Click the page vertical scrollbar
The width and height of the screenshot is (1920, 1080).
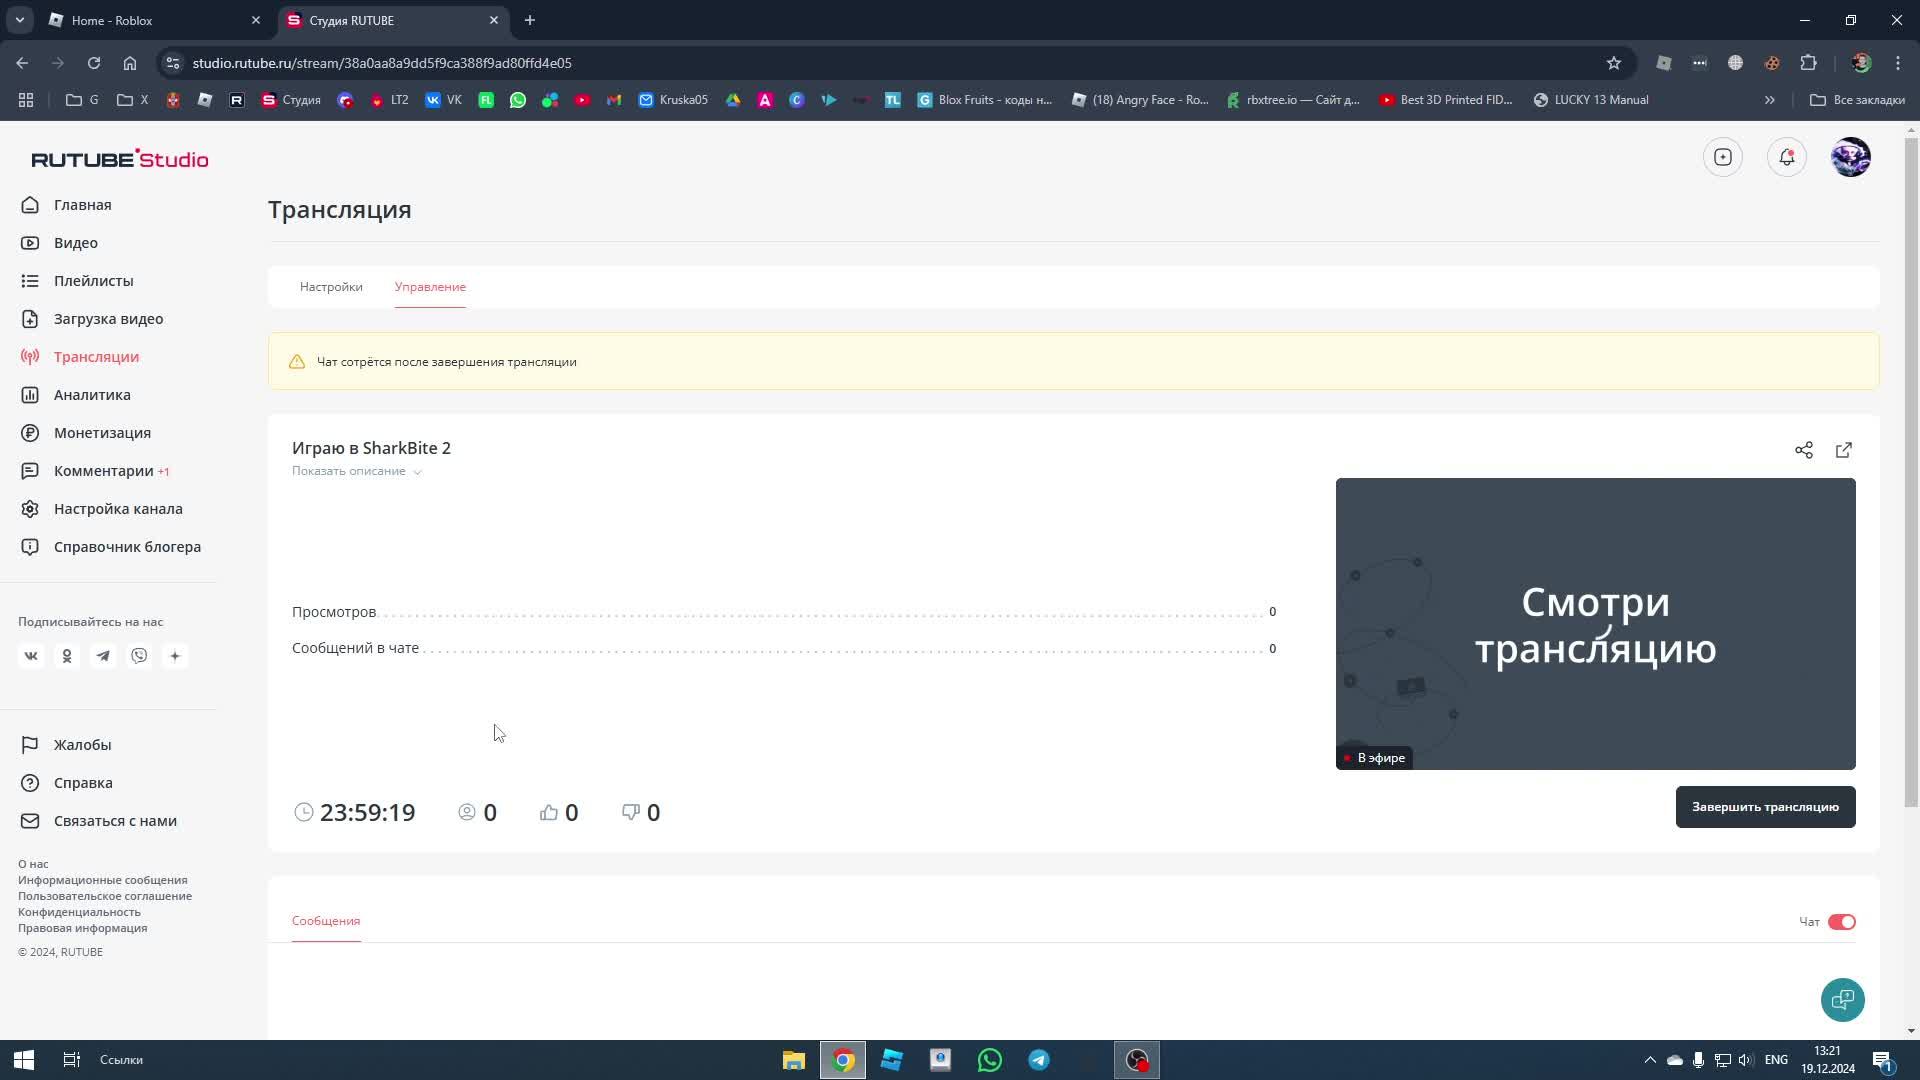pos(1911,470)
